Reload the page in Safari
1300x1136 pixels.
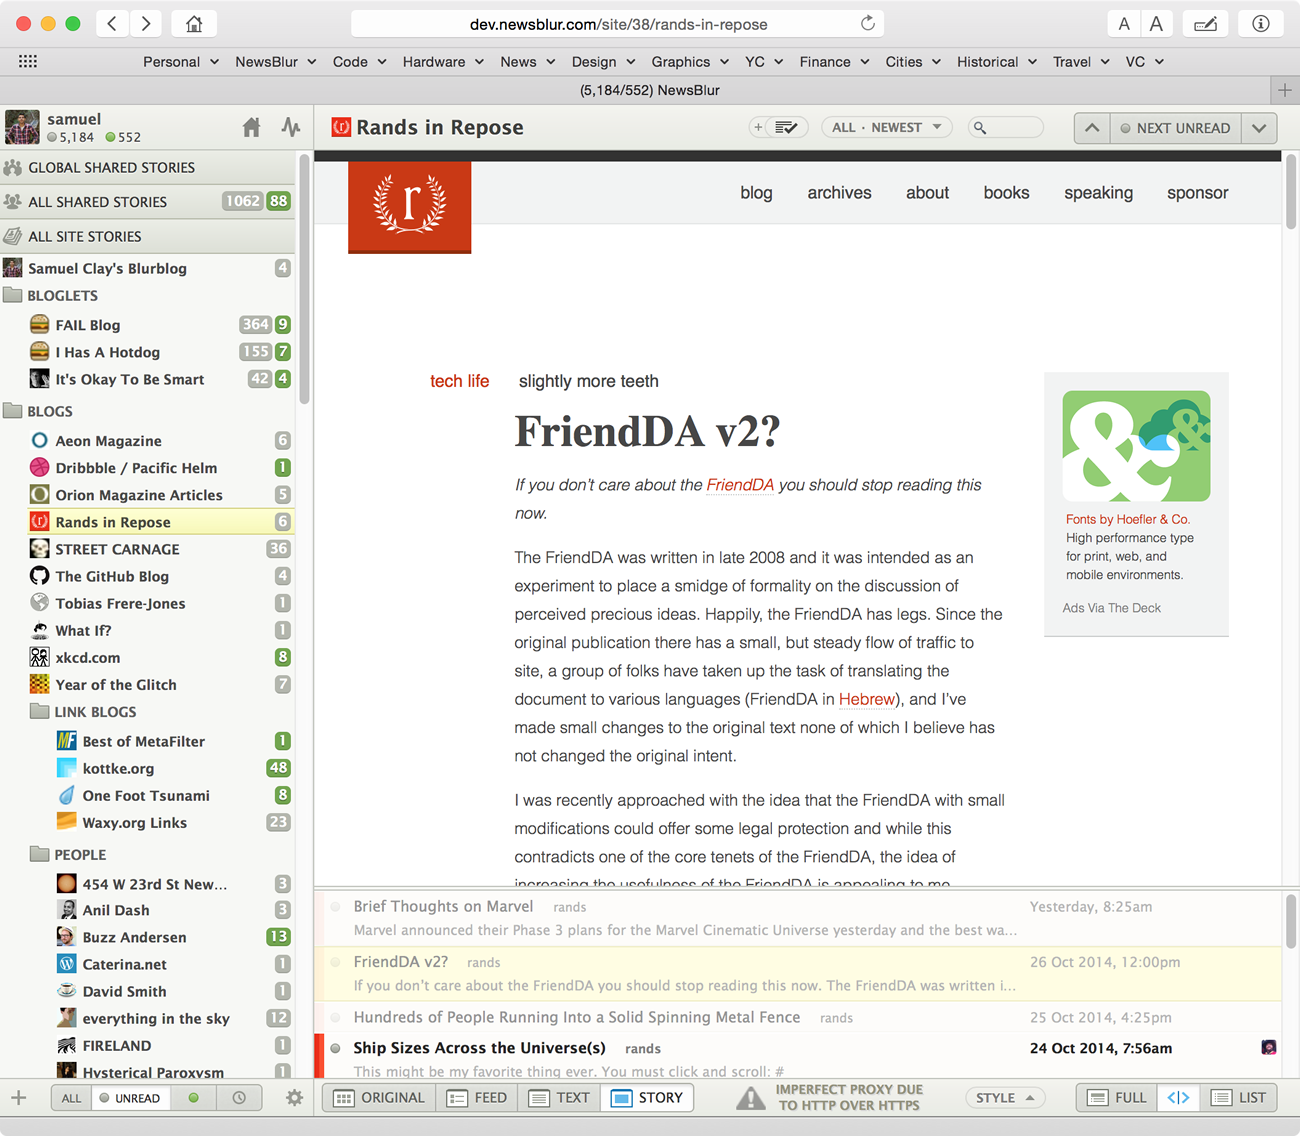coord(867,23)
